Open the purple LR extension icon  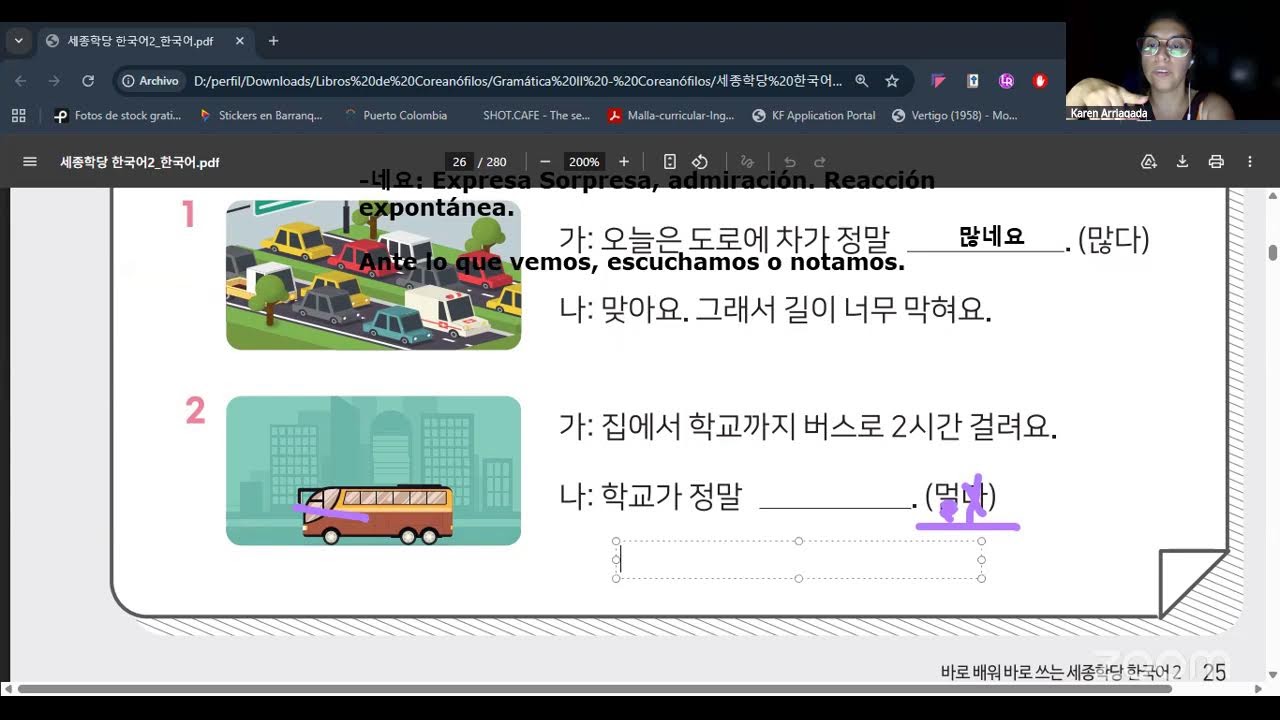[x=1006, y=81]
